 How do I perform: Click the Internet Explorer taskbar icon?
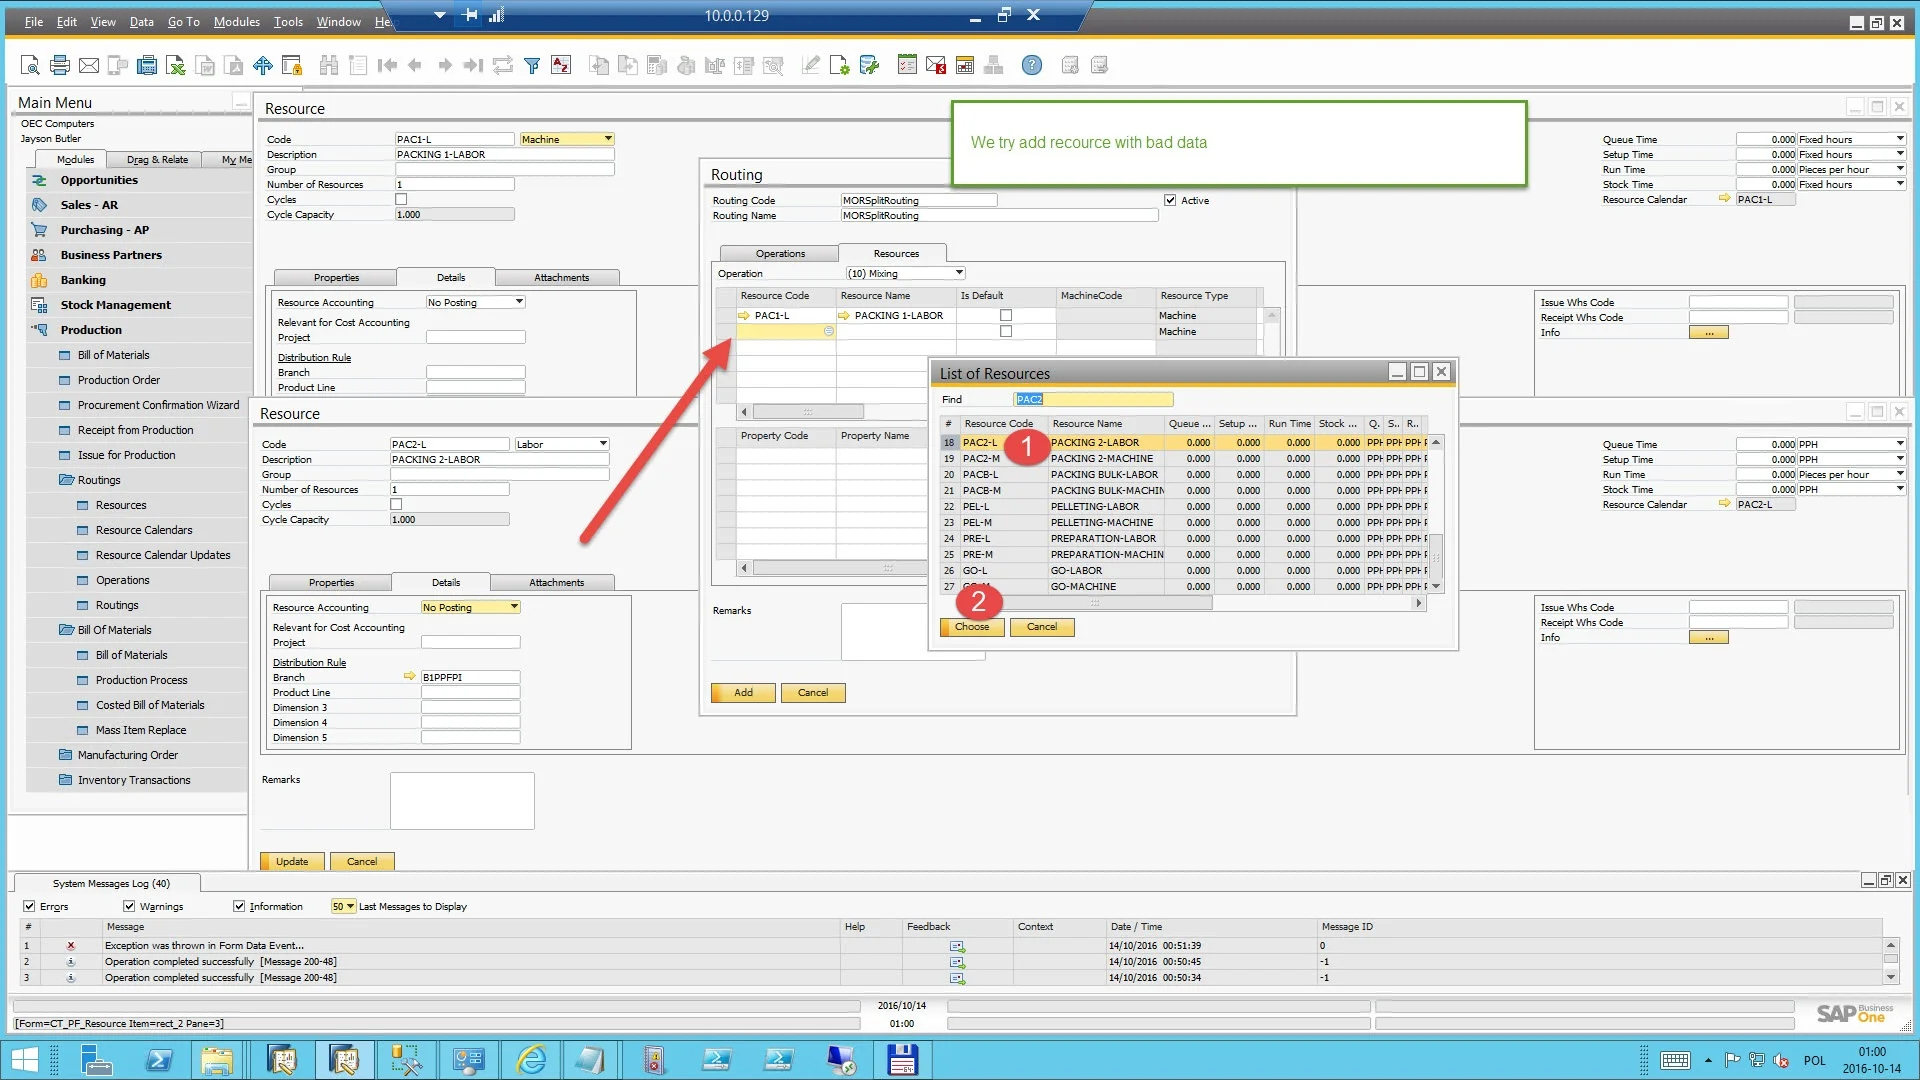pyautogui.click(x=531, y=1060)
